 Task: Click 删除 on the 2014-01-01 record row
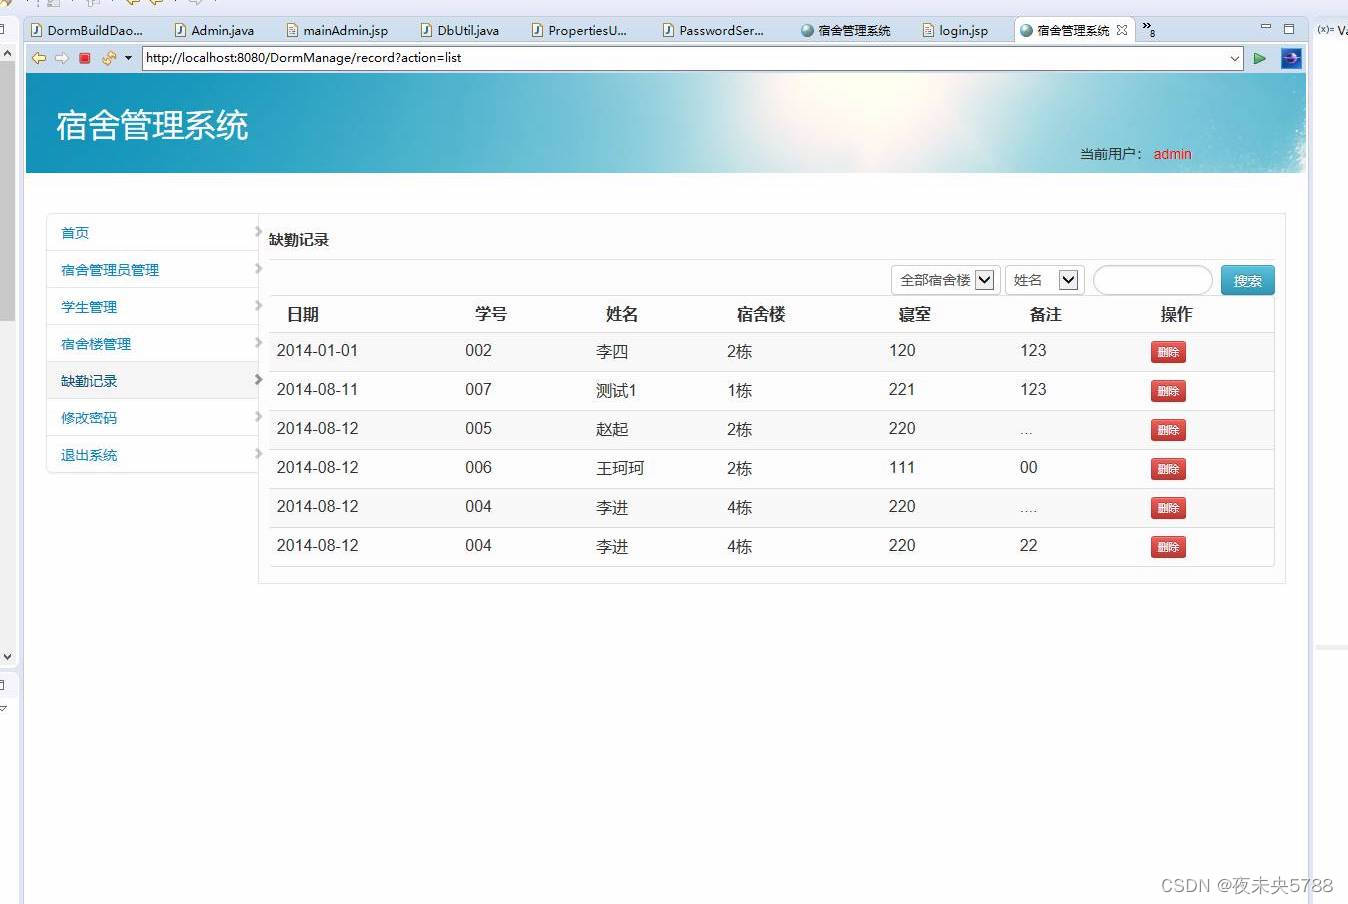pos(1167,351)
